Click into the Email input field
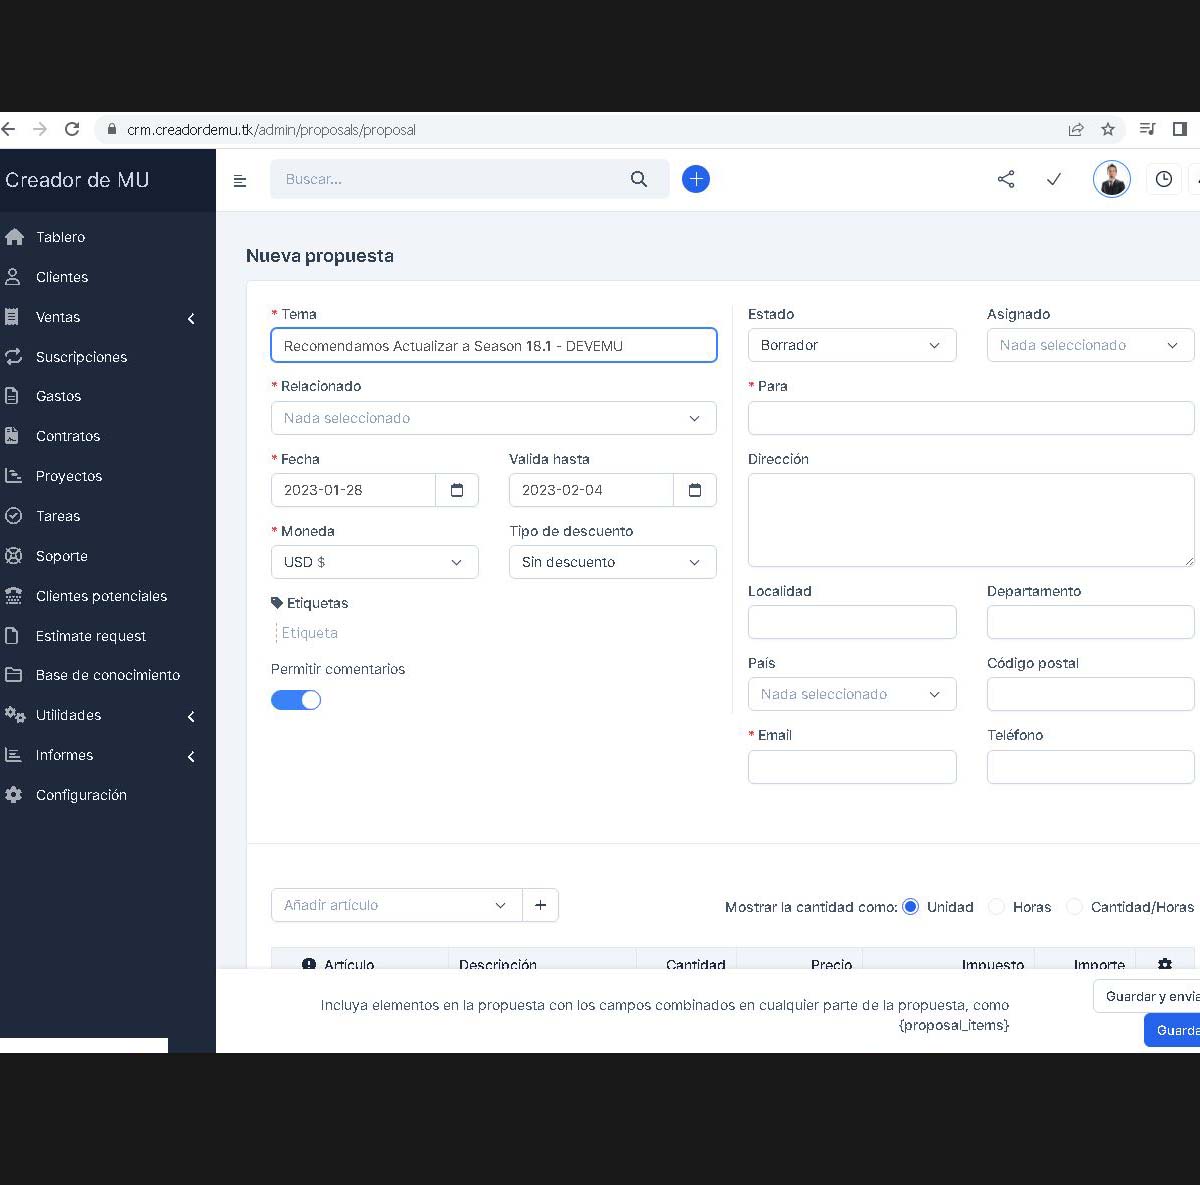This screenshot has width=1200, height=1185. 852,767
